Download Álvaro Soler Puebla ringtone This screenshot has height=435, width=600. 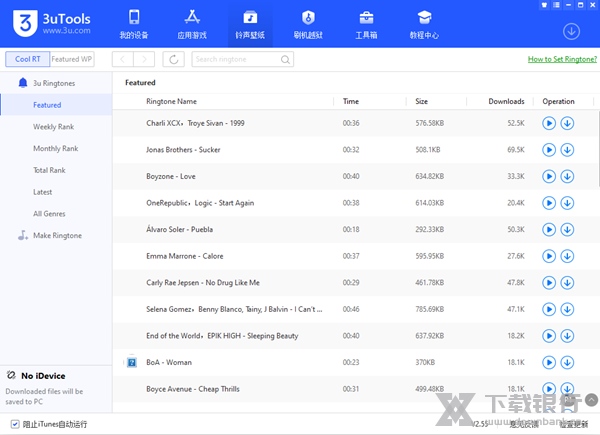(x=567, y=230)
